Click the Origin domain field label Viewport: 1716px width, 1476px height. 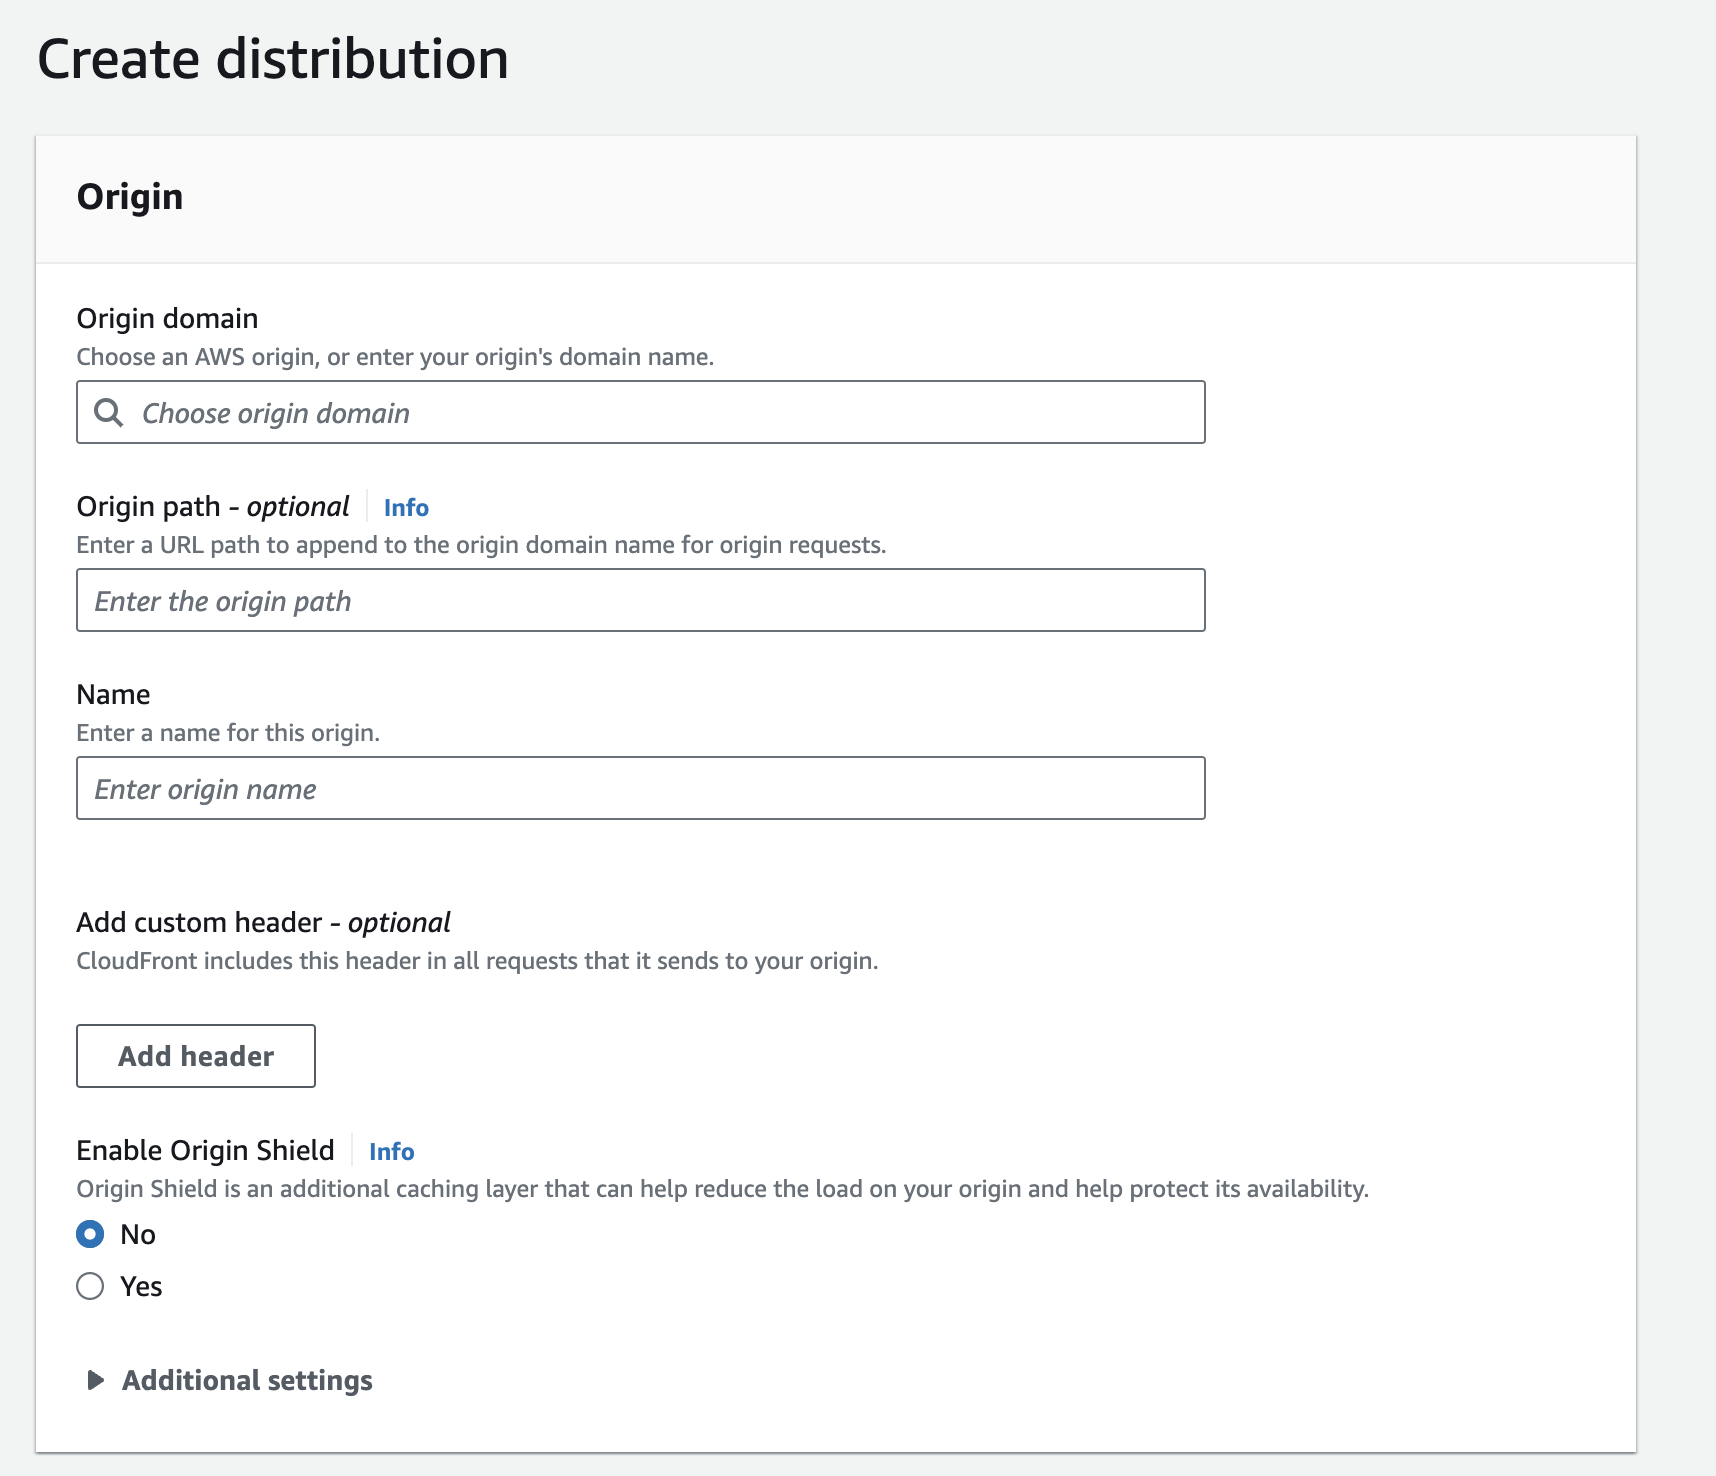167,319
